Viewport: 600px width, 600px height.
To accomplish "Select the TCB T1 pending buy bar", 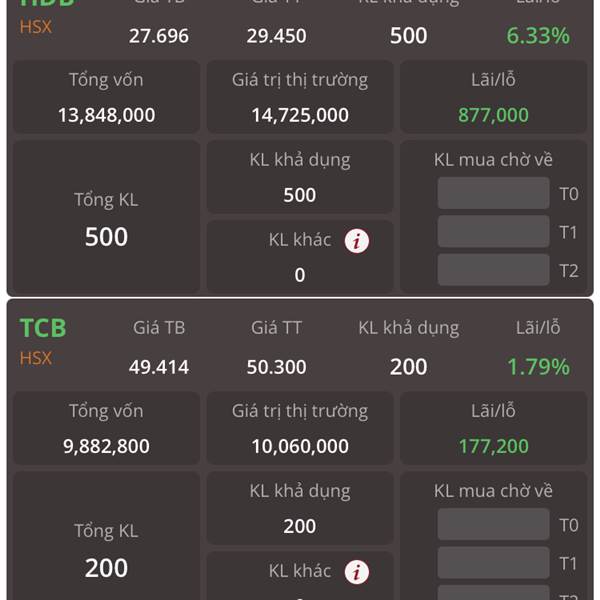I will (494, 562).
